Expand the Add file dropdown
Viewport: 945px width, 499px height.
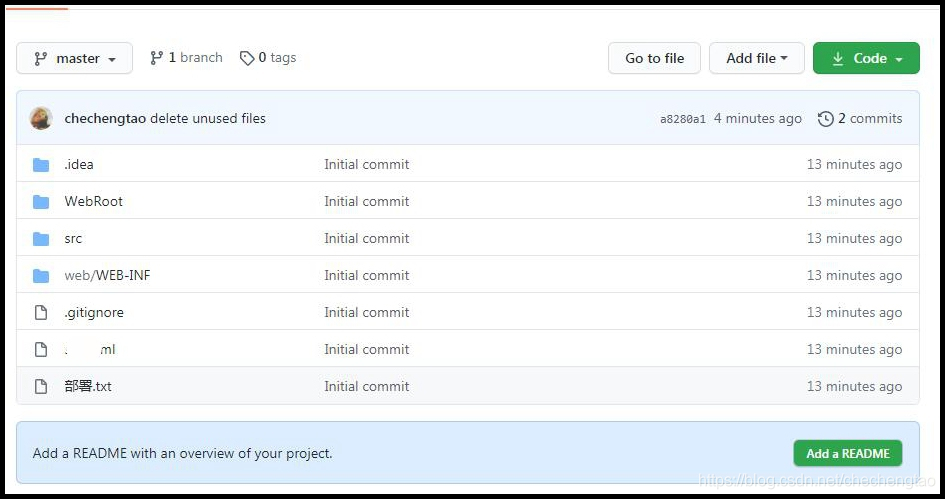point(756,59)
